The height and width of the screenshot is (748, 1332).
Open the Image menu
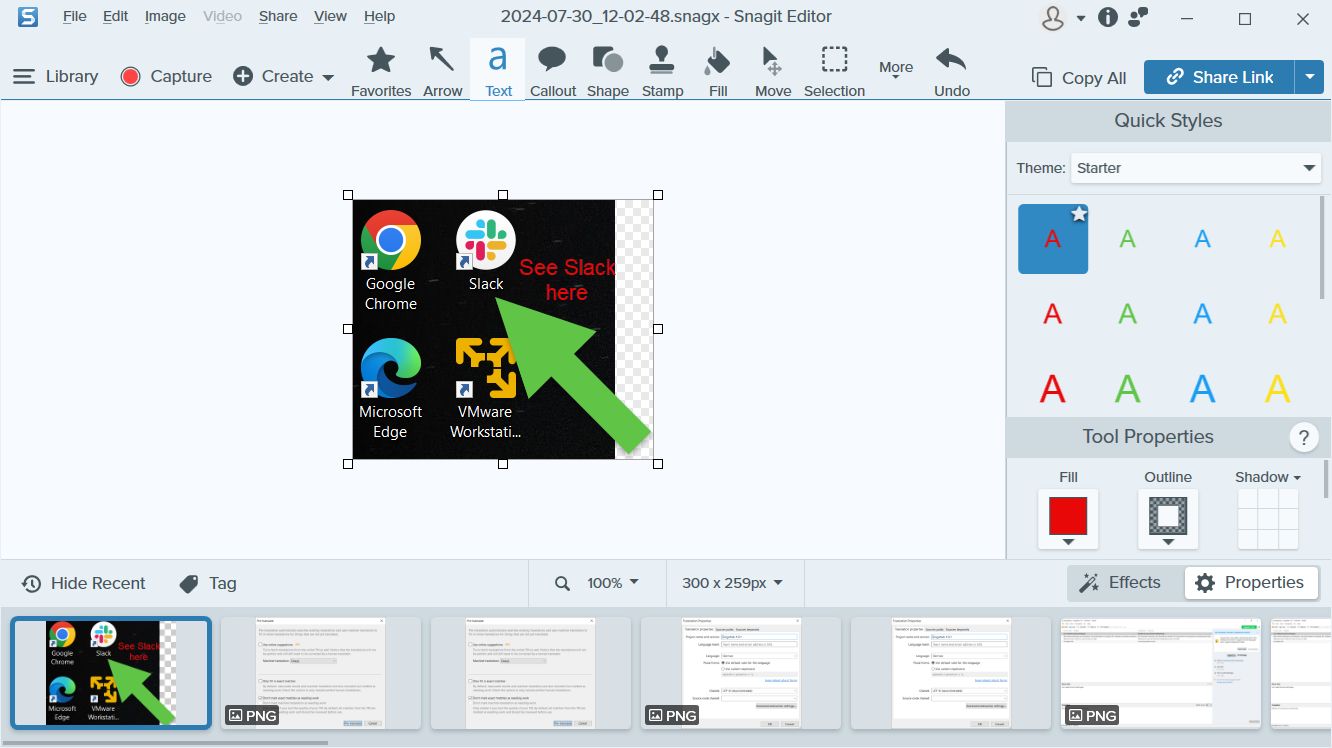(165, 16)
